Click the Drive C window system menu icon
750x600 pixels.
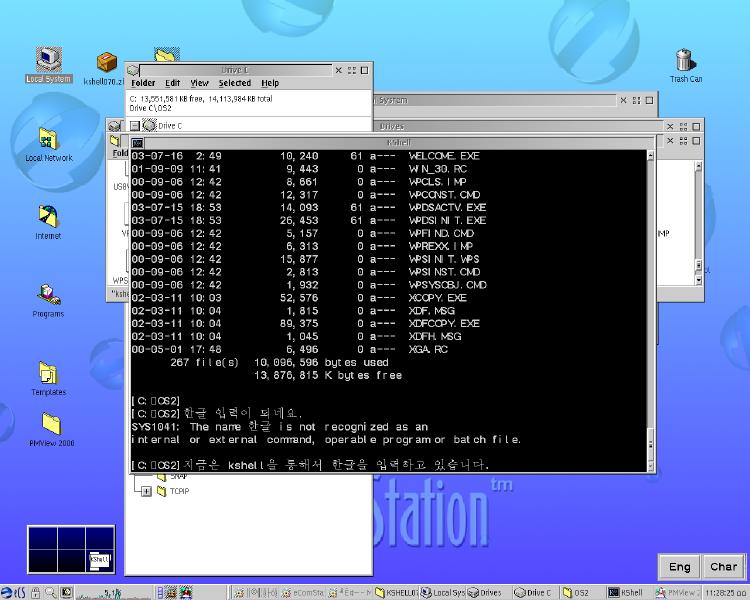coord(132,70)
